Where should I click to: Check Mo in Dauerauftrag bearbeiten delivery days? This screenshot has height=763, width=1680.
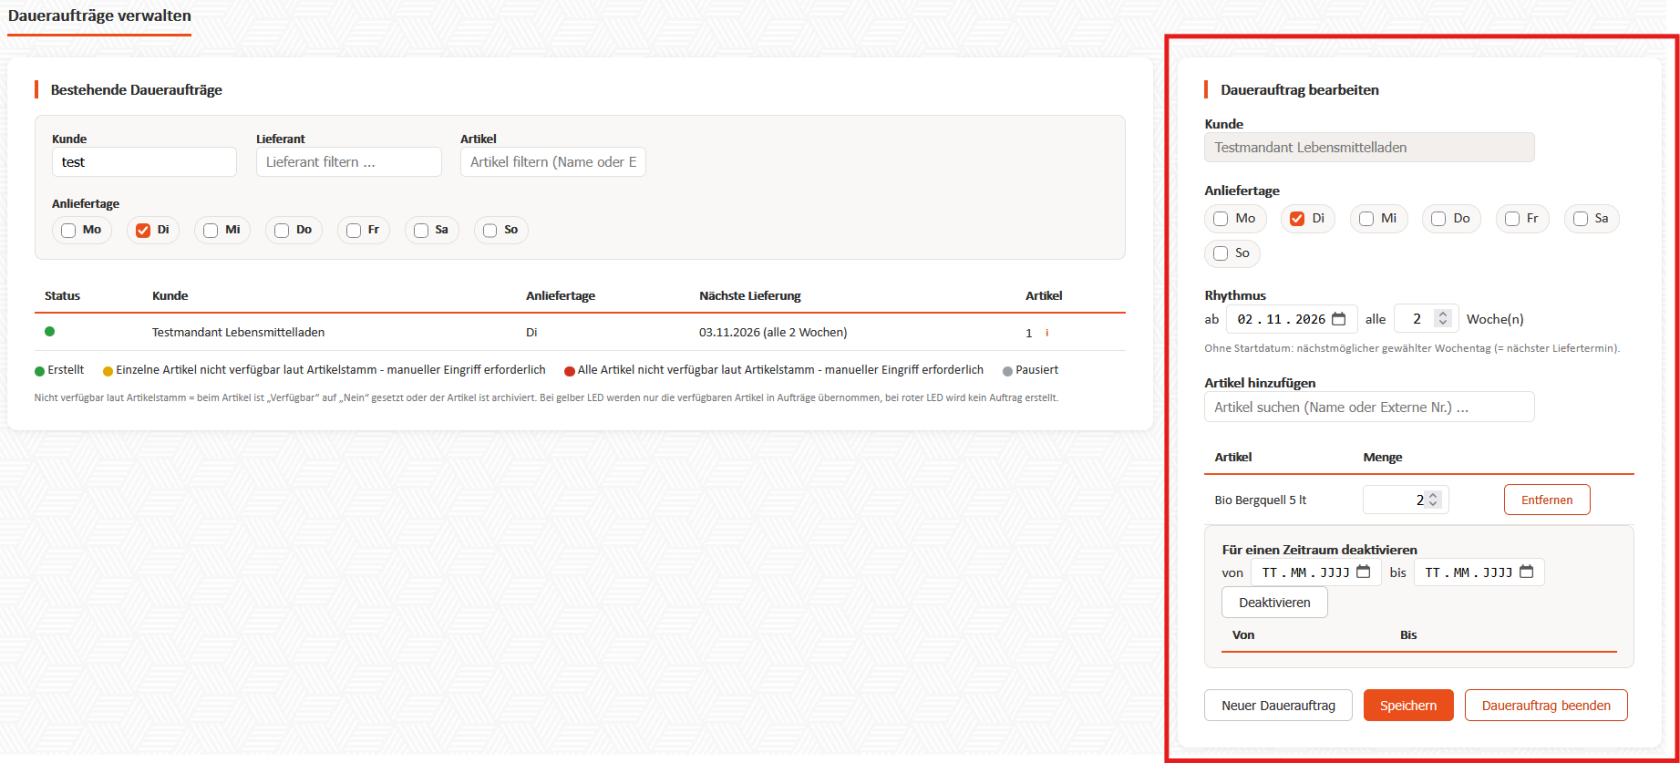click(x=1221, y=218)
